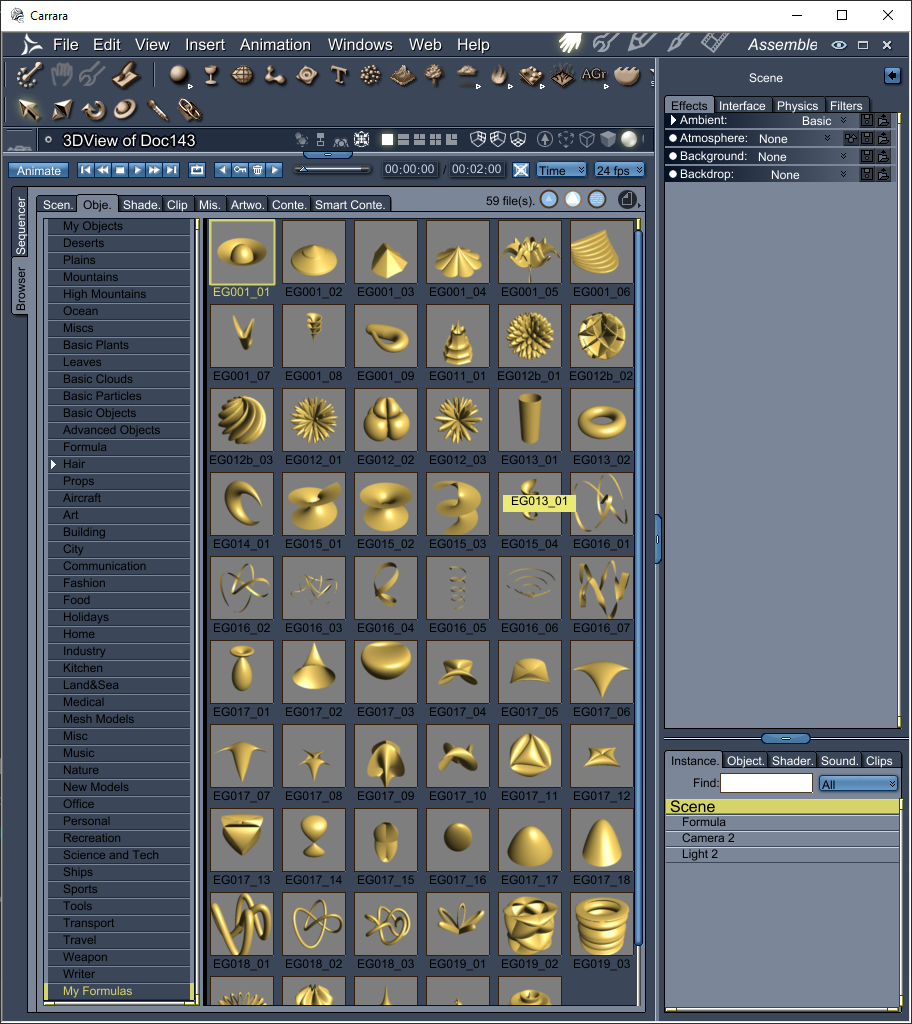Select the My Formulas category
The width and height of the screenshot is (912, 1024).
[119, 991]
